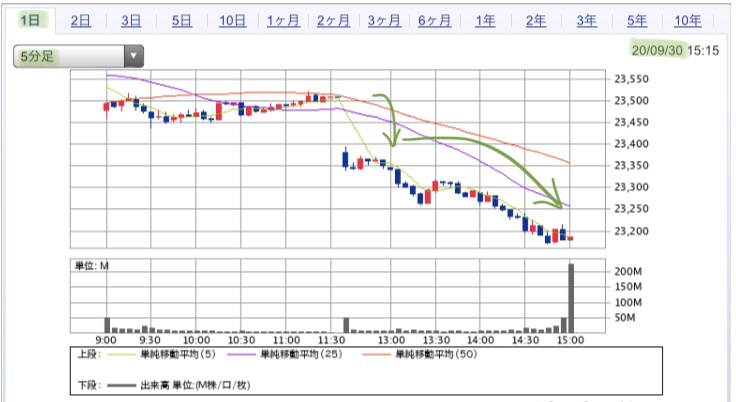Click the 20/09/30 15:15 timestamp
Viewport: 736px width, 402px height.
(x=675, y=50)
